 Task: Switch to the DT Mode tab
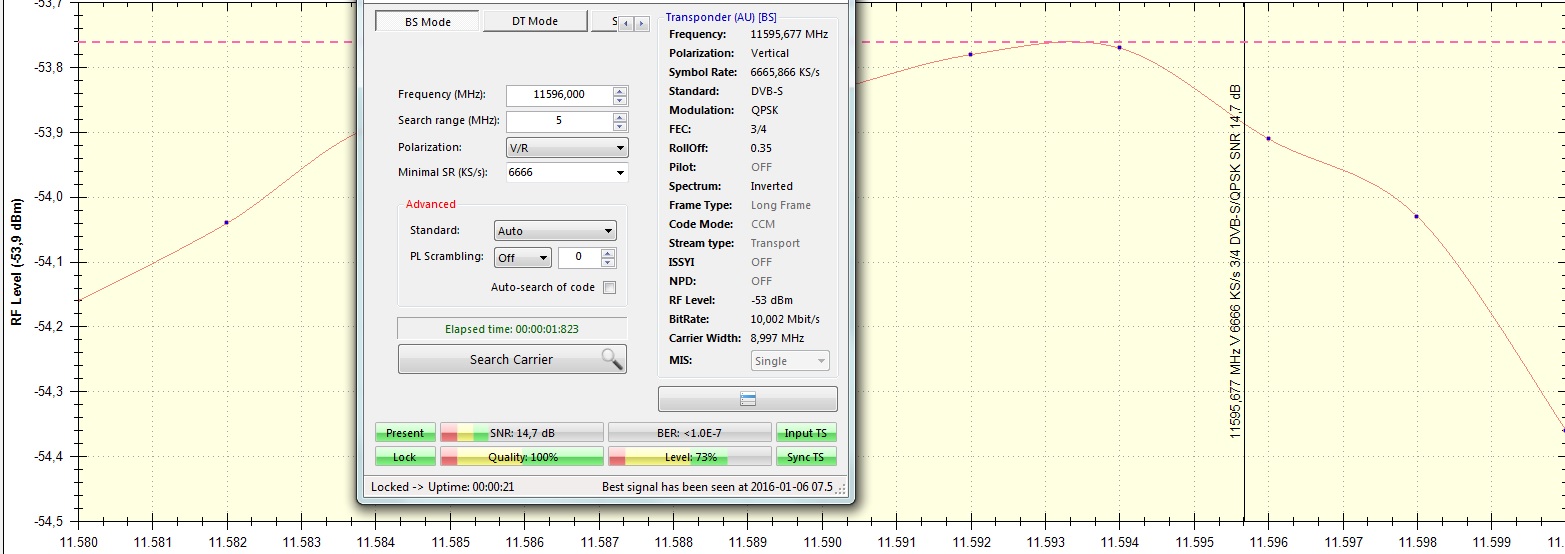[x=535, y=22]
